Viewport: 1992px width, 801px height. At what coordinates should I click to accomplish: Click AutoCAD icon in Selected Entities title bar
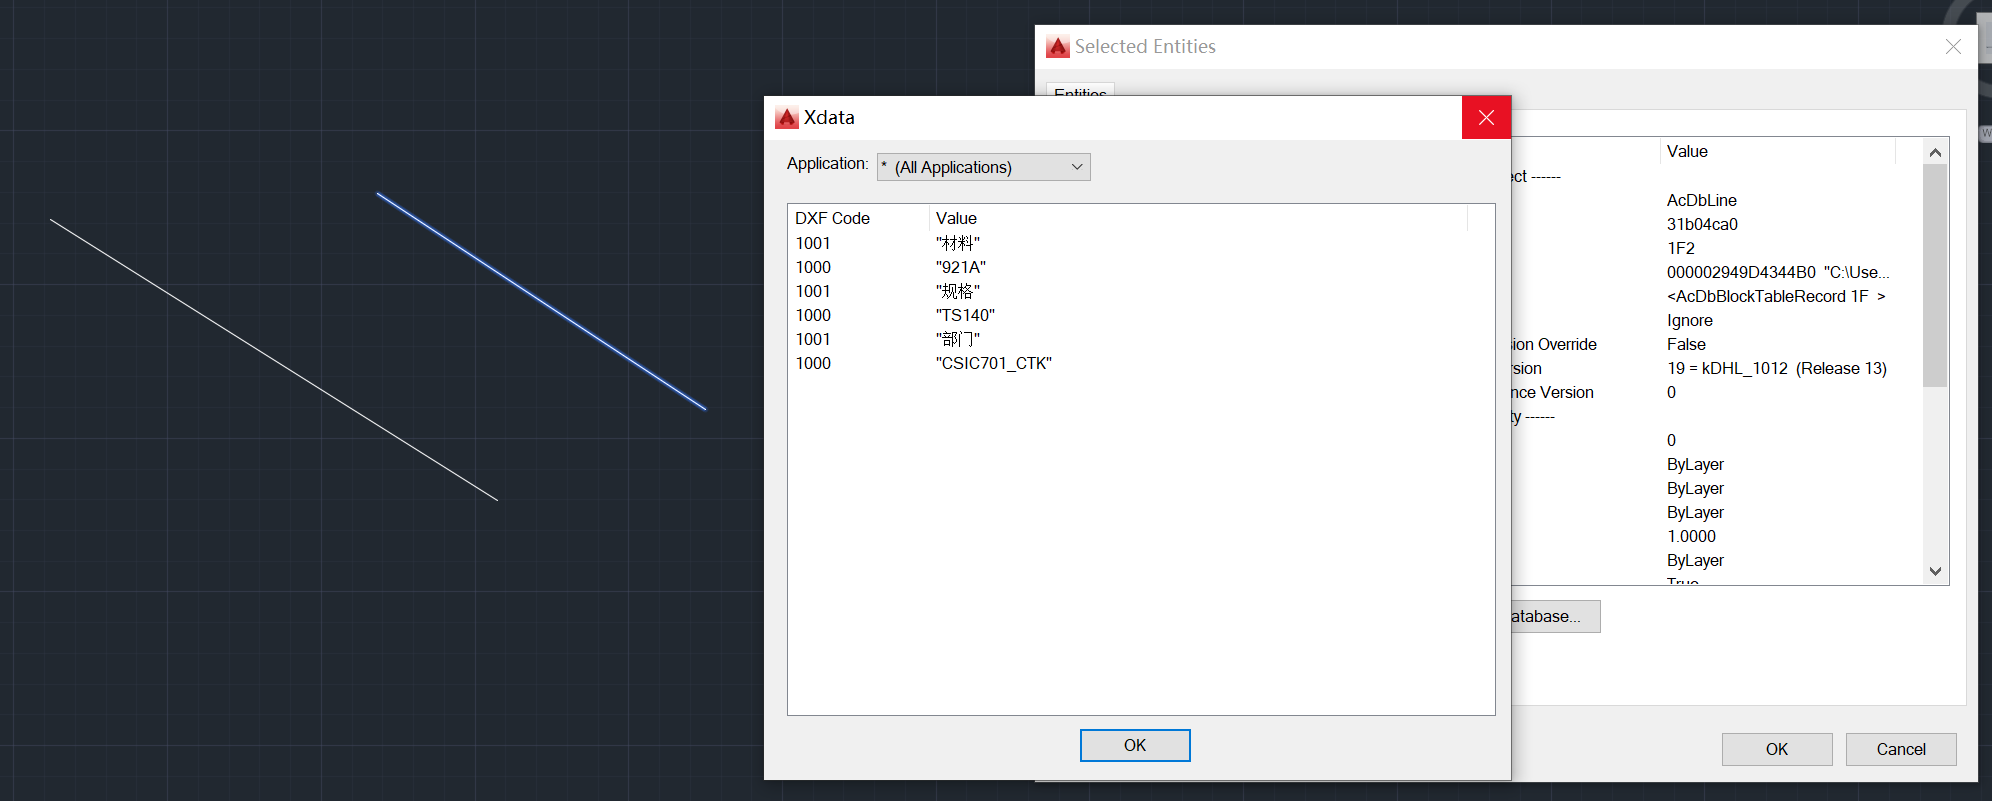point(1058,47)
